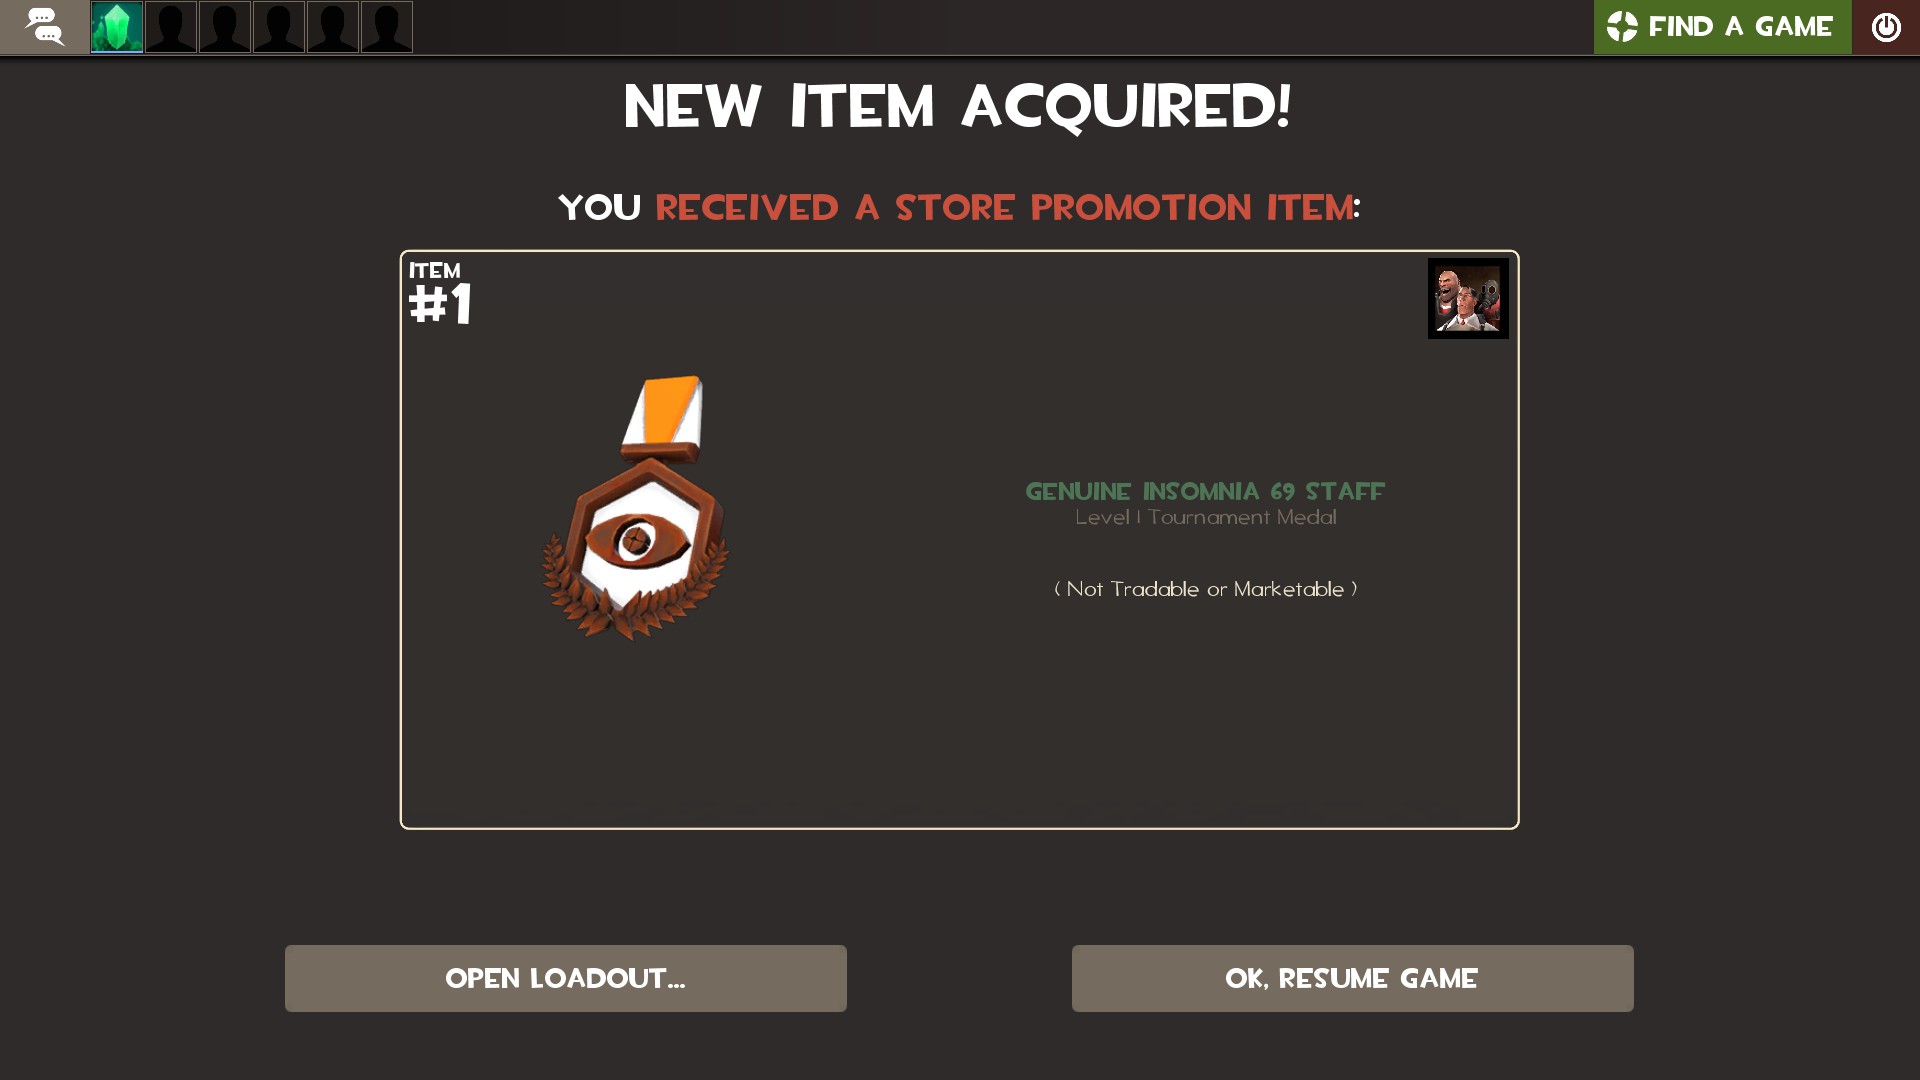Click the Open Loadout button
This screenshot has width=1920, height=1080.
566,978
